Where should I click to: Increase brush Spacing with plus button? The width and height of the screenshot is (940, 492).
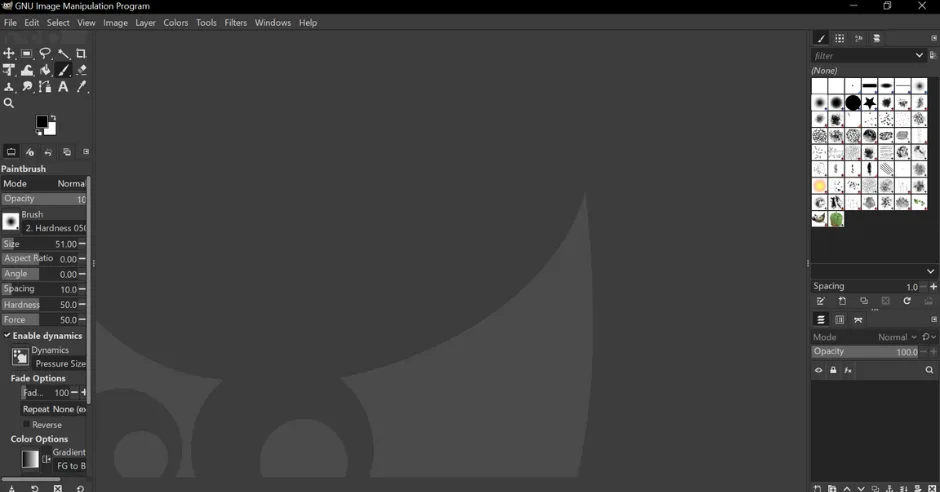tap(933, 286)
